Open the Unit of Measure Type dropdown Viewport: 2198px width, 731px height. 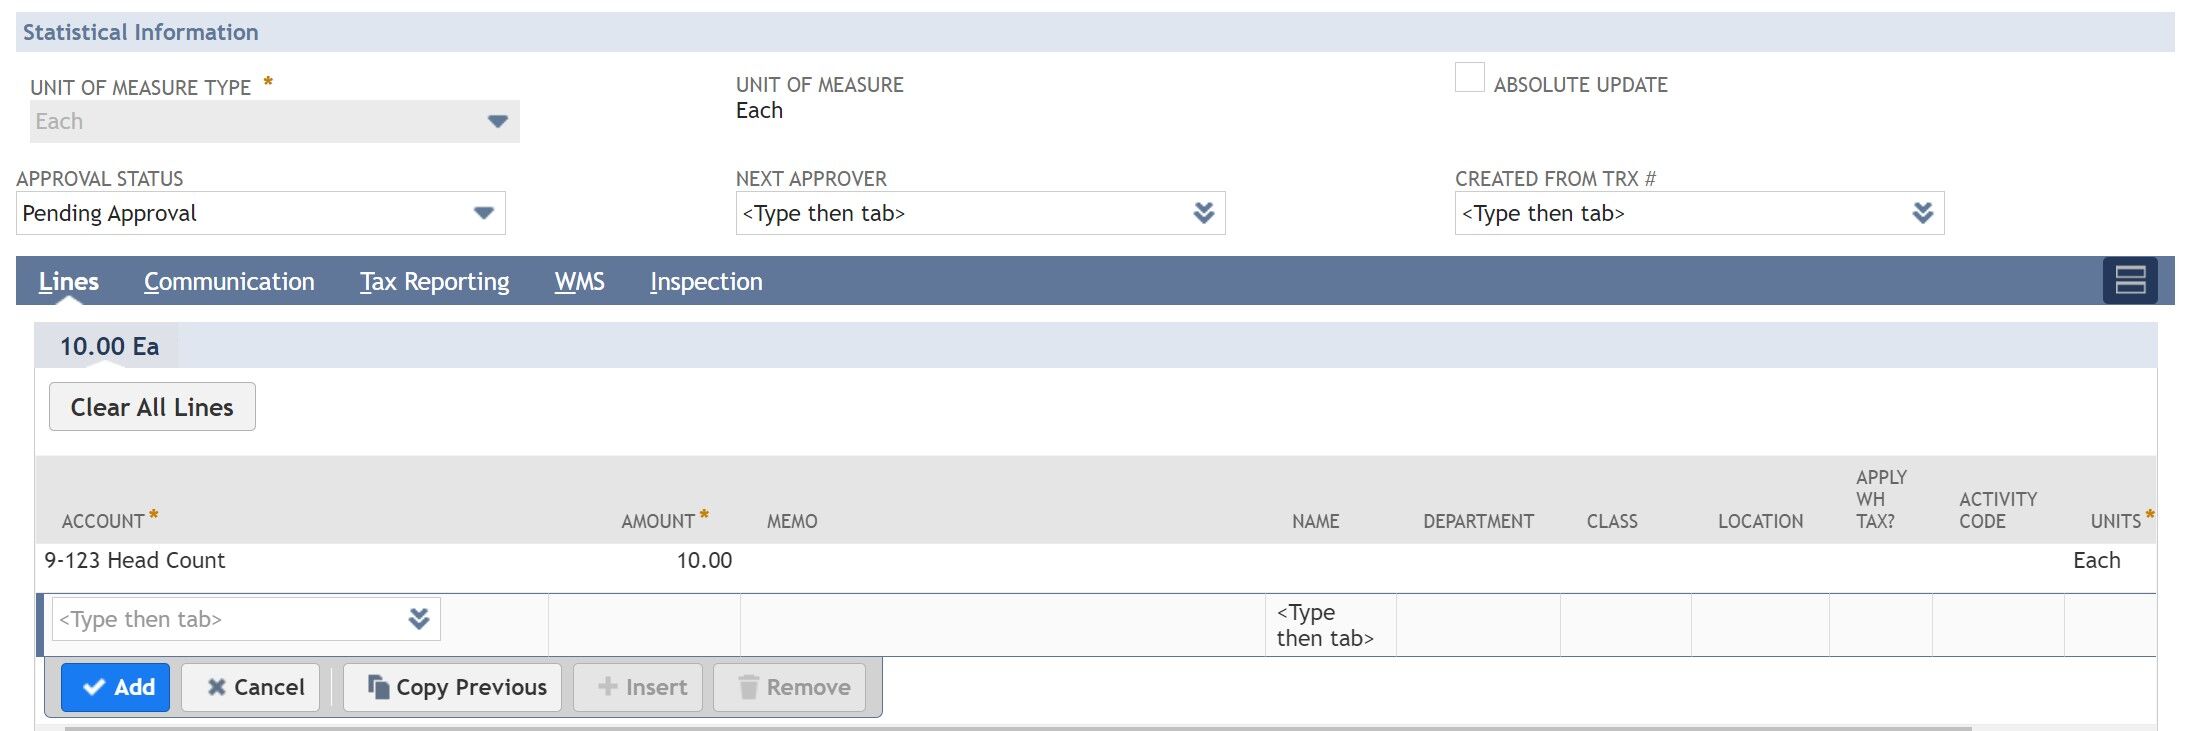click(x=497, y=120)
